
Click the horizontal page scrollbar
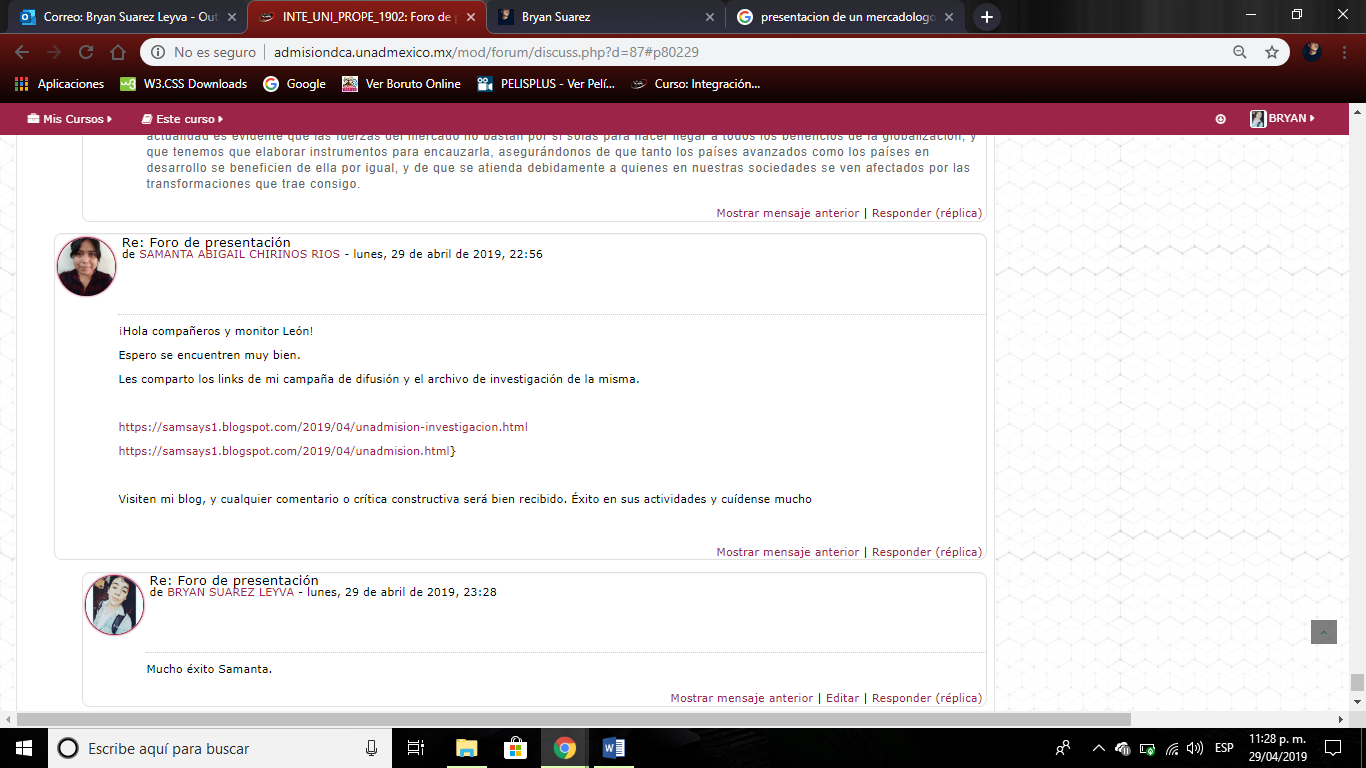tap(572, 719)
